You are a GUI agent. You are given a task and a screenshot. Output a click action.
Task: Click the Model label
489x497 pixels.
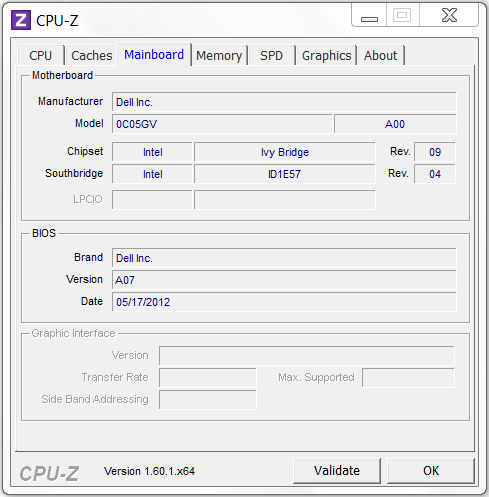click(89, 123)
